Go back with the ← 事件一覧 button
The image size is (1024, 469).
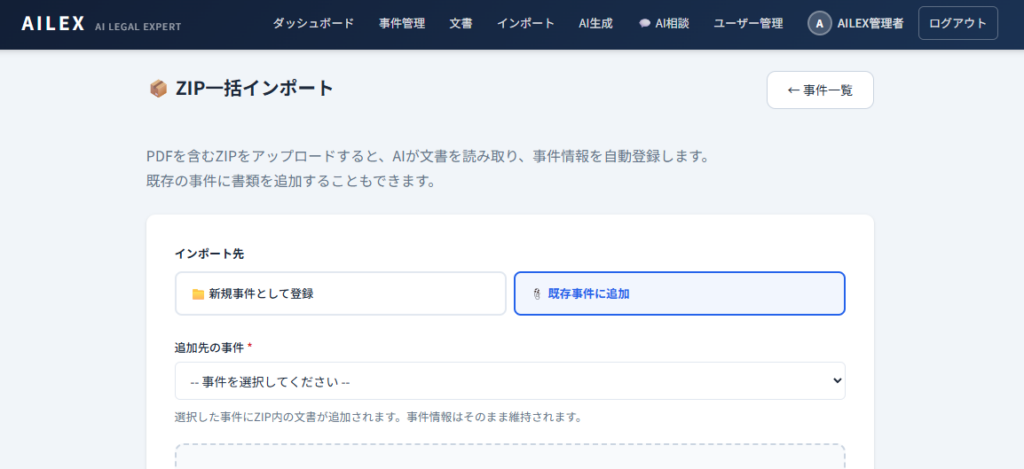click(x=820, y=90)
